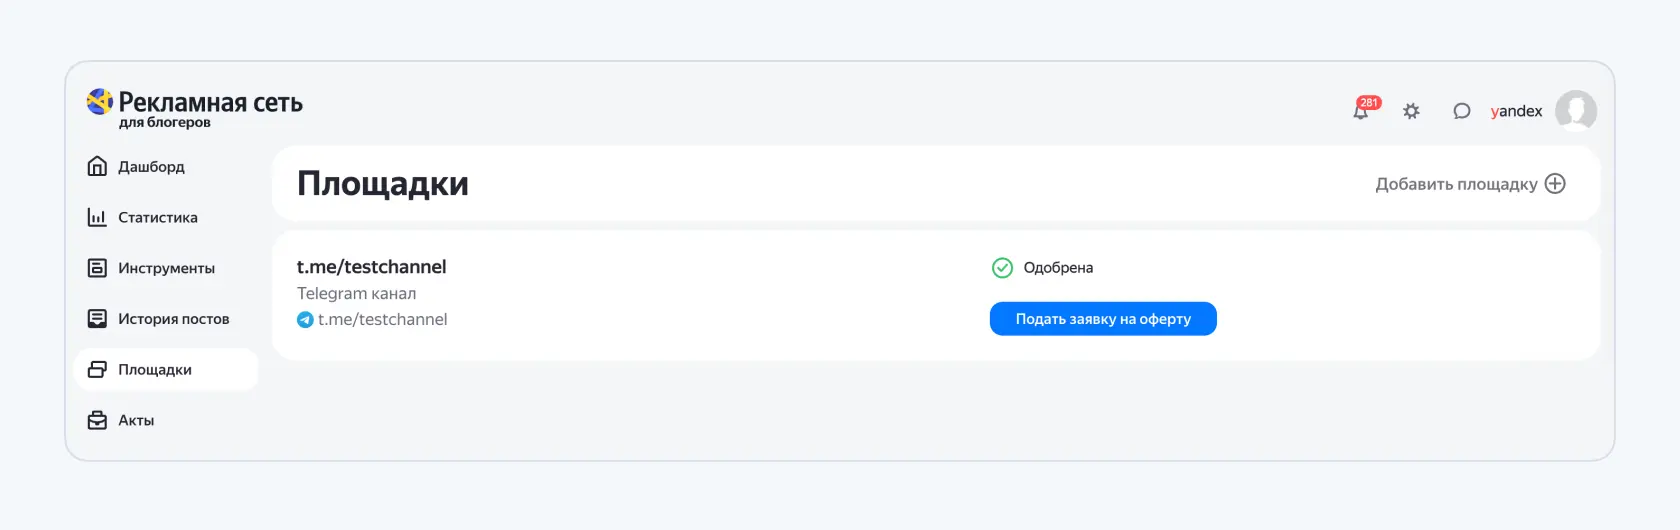Open the История постов section

point(174,319)
